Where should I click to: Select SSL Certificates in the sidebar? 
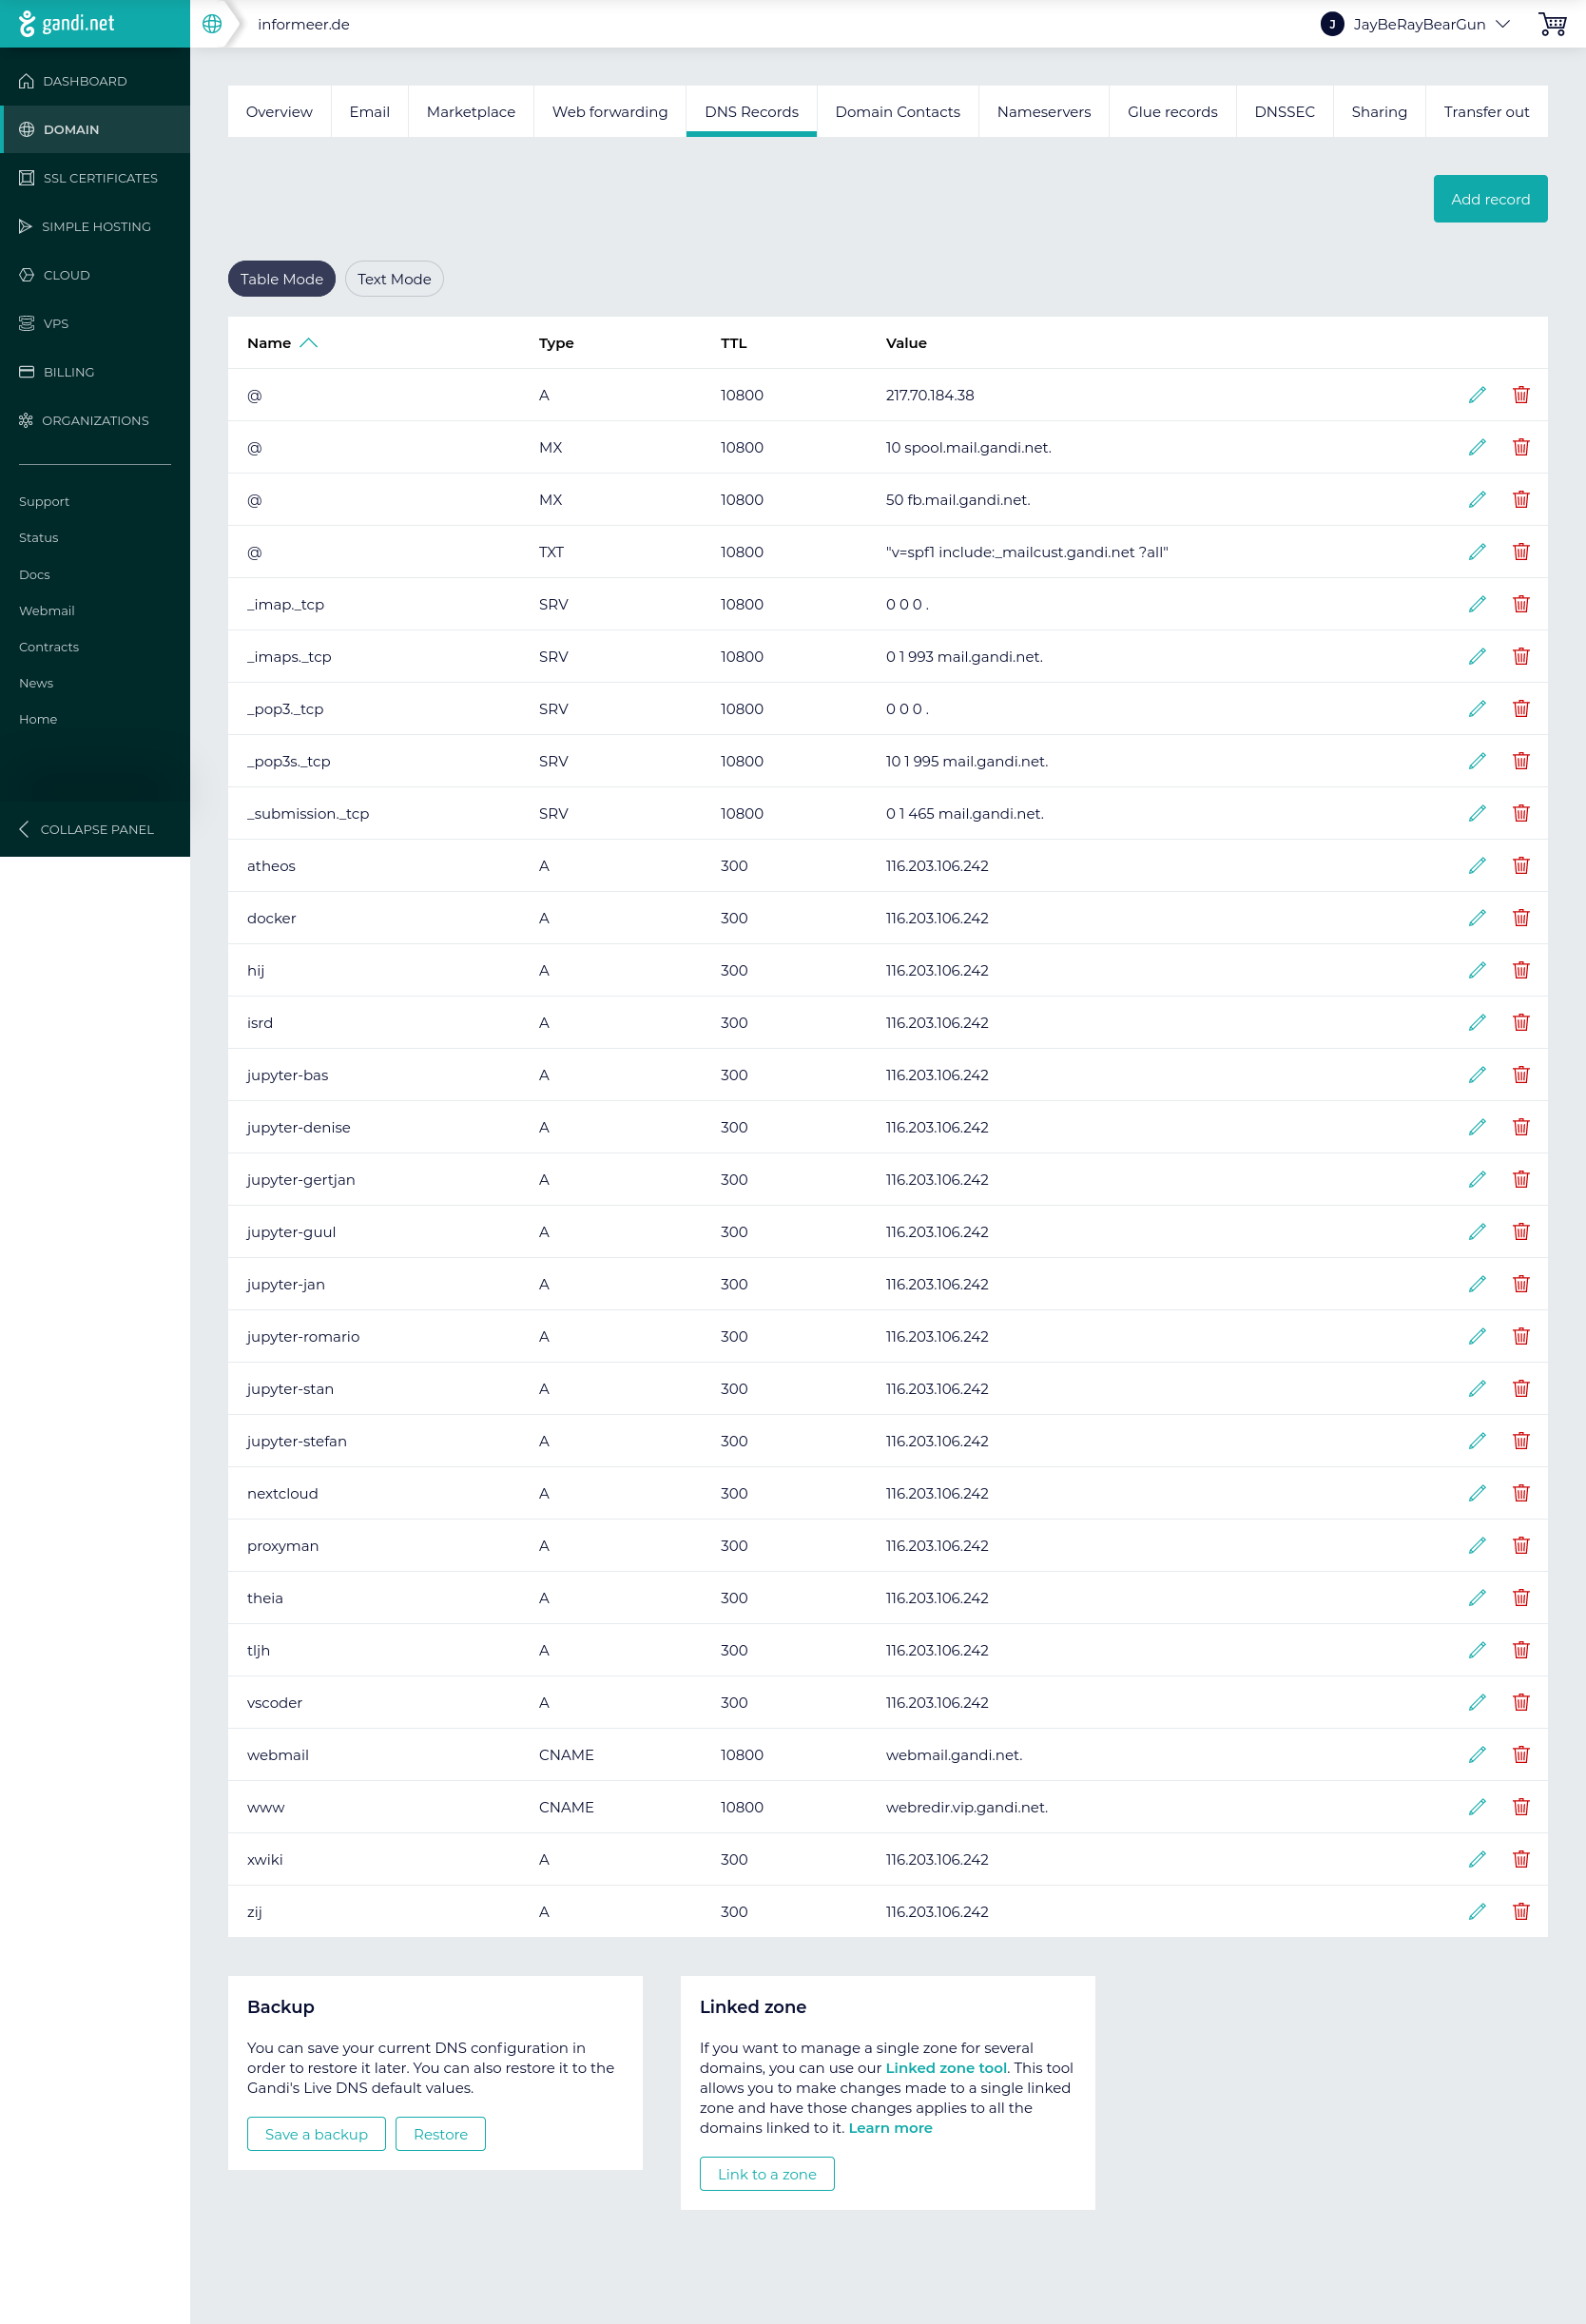coord(99,177)
